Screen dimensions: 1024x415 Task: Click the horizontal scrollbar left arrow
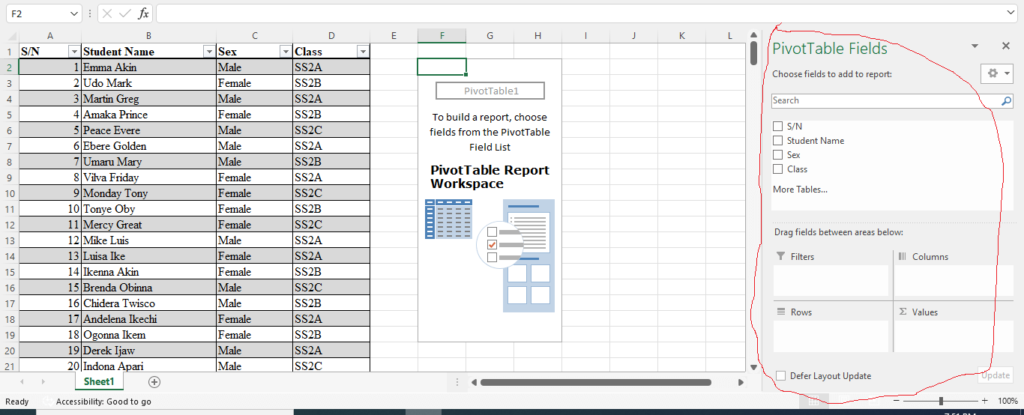point(473,382)
